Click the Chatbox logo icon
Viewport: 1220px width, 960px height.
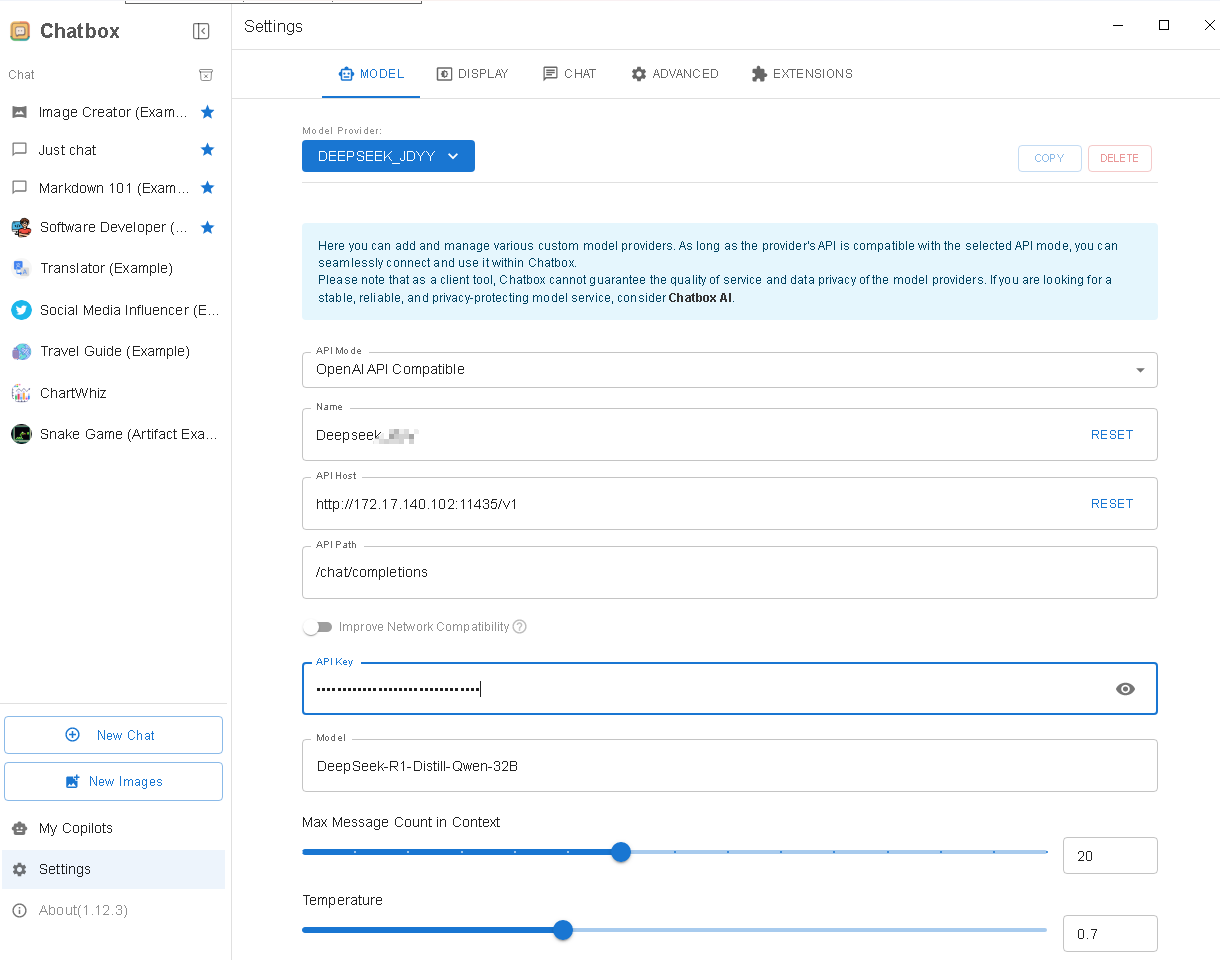(20, 31)
